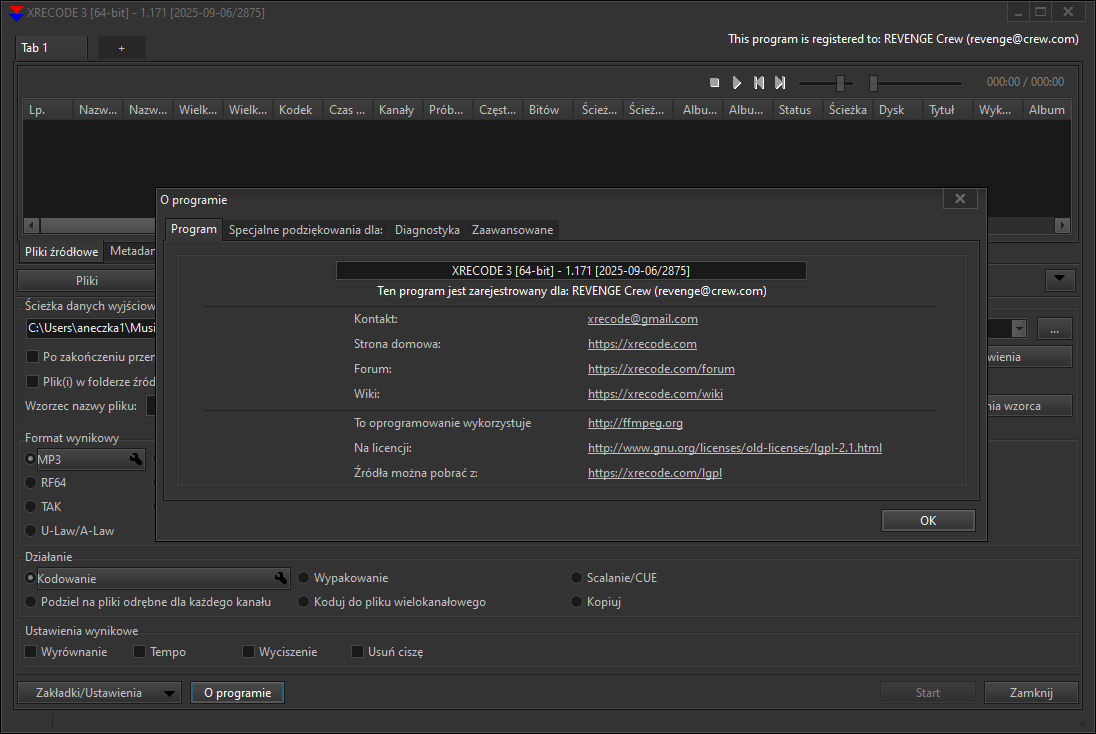Select the TAK output format
The image size is (1096, 734).
tap(43, 507)
